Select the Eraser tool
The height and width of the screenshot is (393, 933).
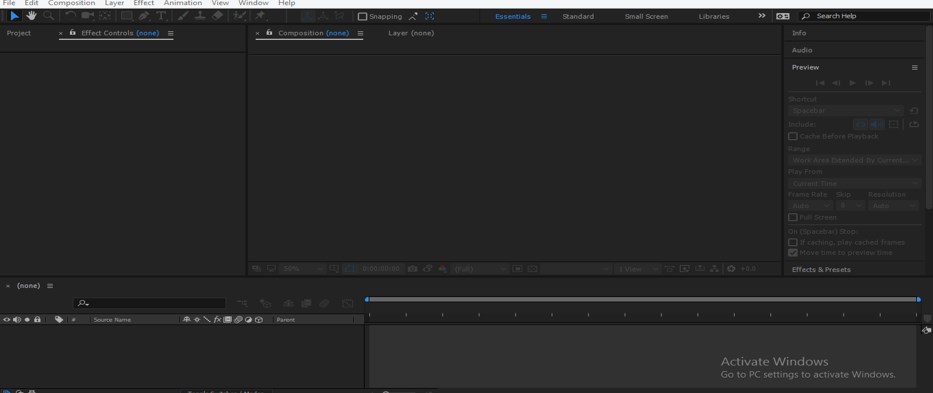pos(218,16)
